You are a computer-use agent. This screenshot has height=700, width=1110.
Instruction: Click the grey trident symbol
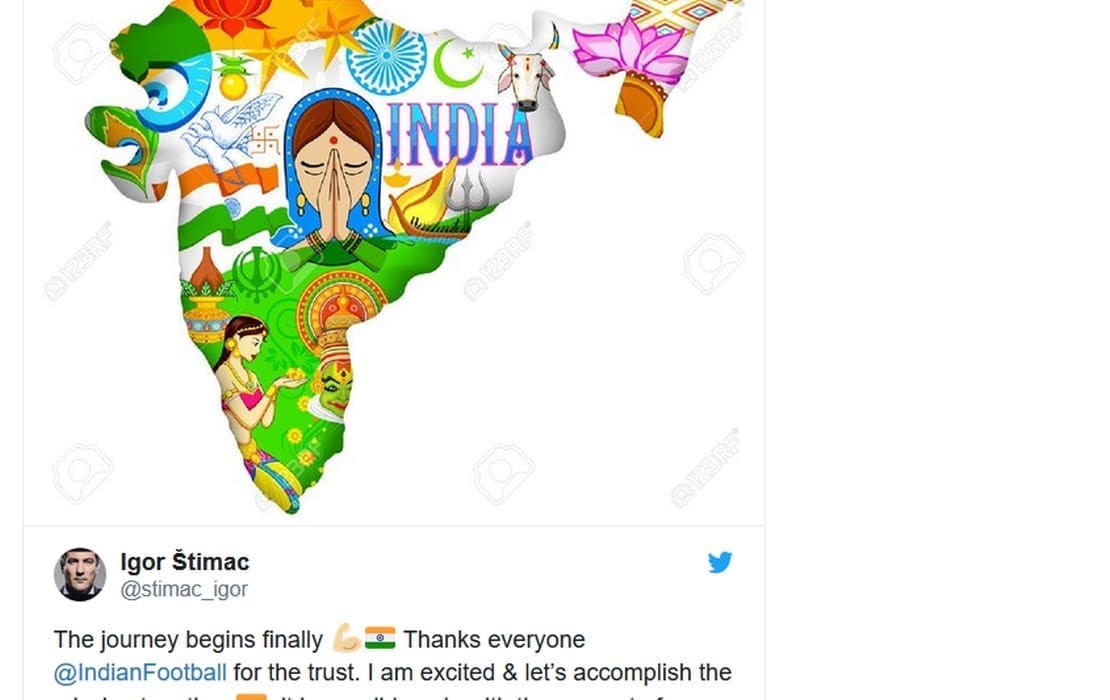(x=469, y=190)
